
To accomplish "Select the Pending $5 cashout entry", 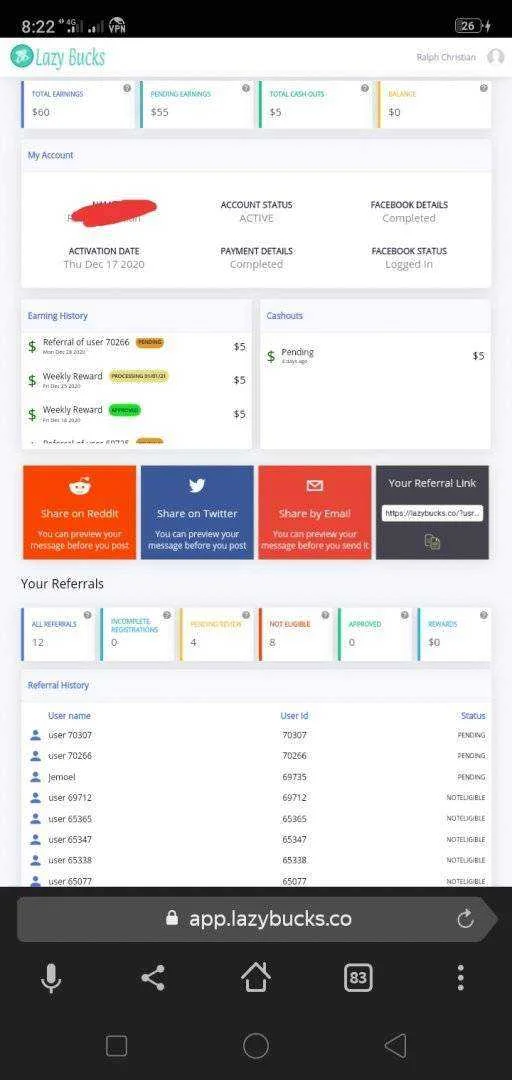I will click(x=376, y=355).
